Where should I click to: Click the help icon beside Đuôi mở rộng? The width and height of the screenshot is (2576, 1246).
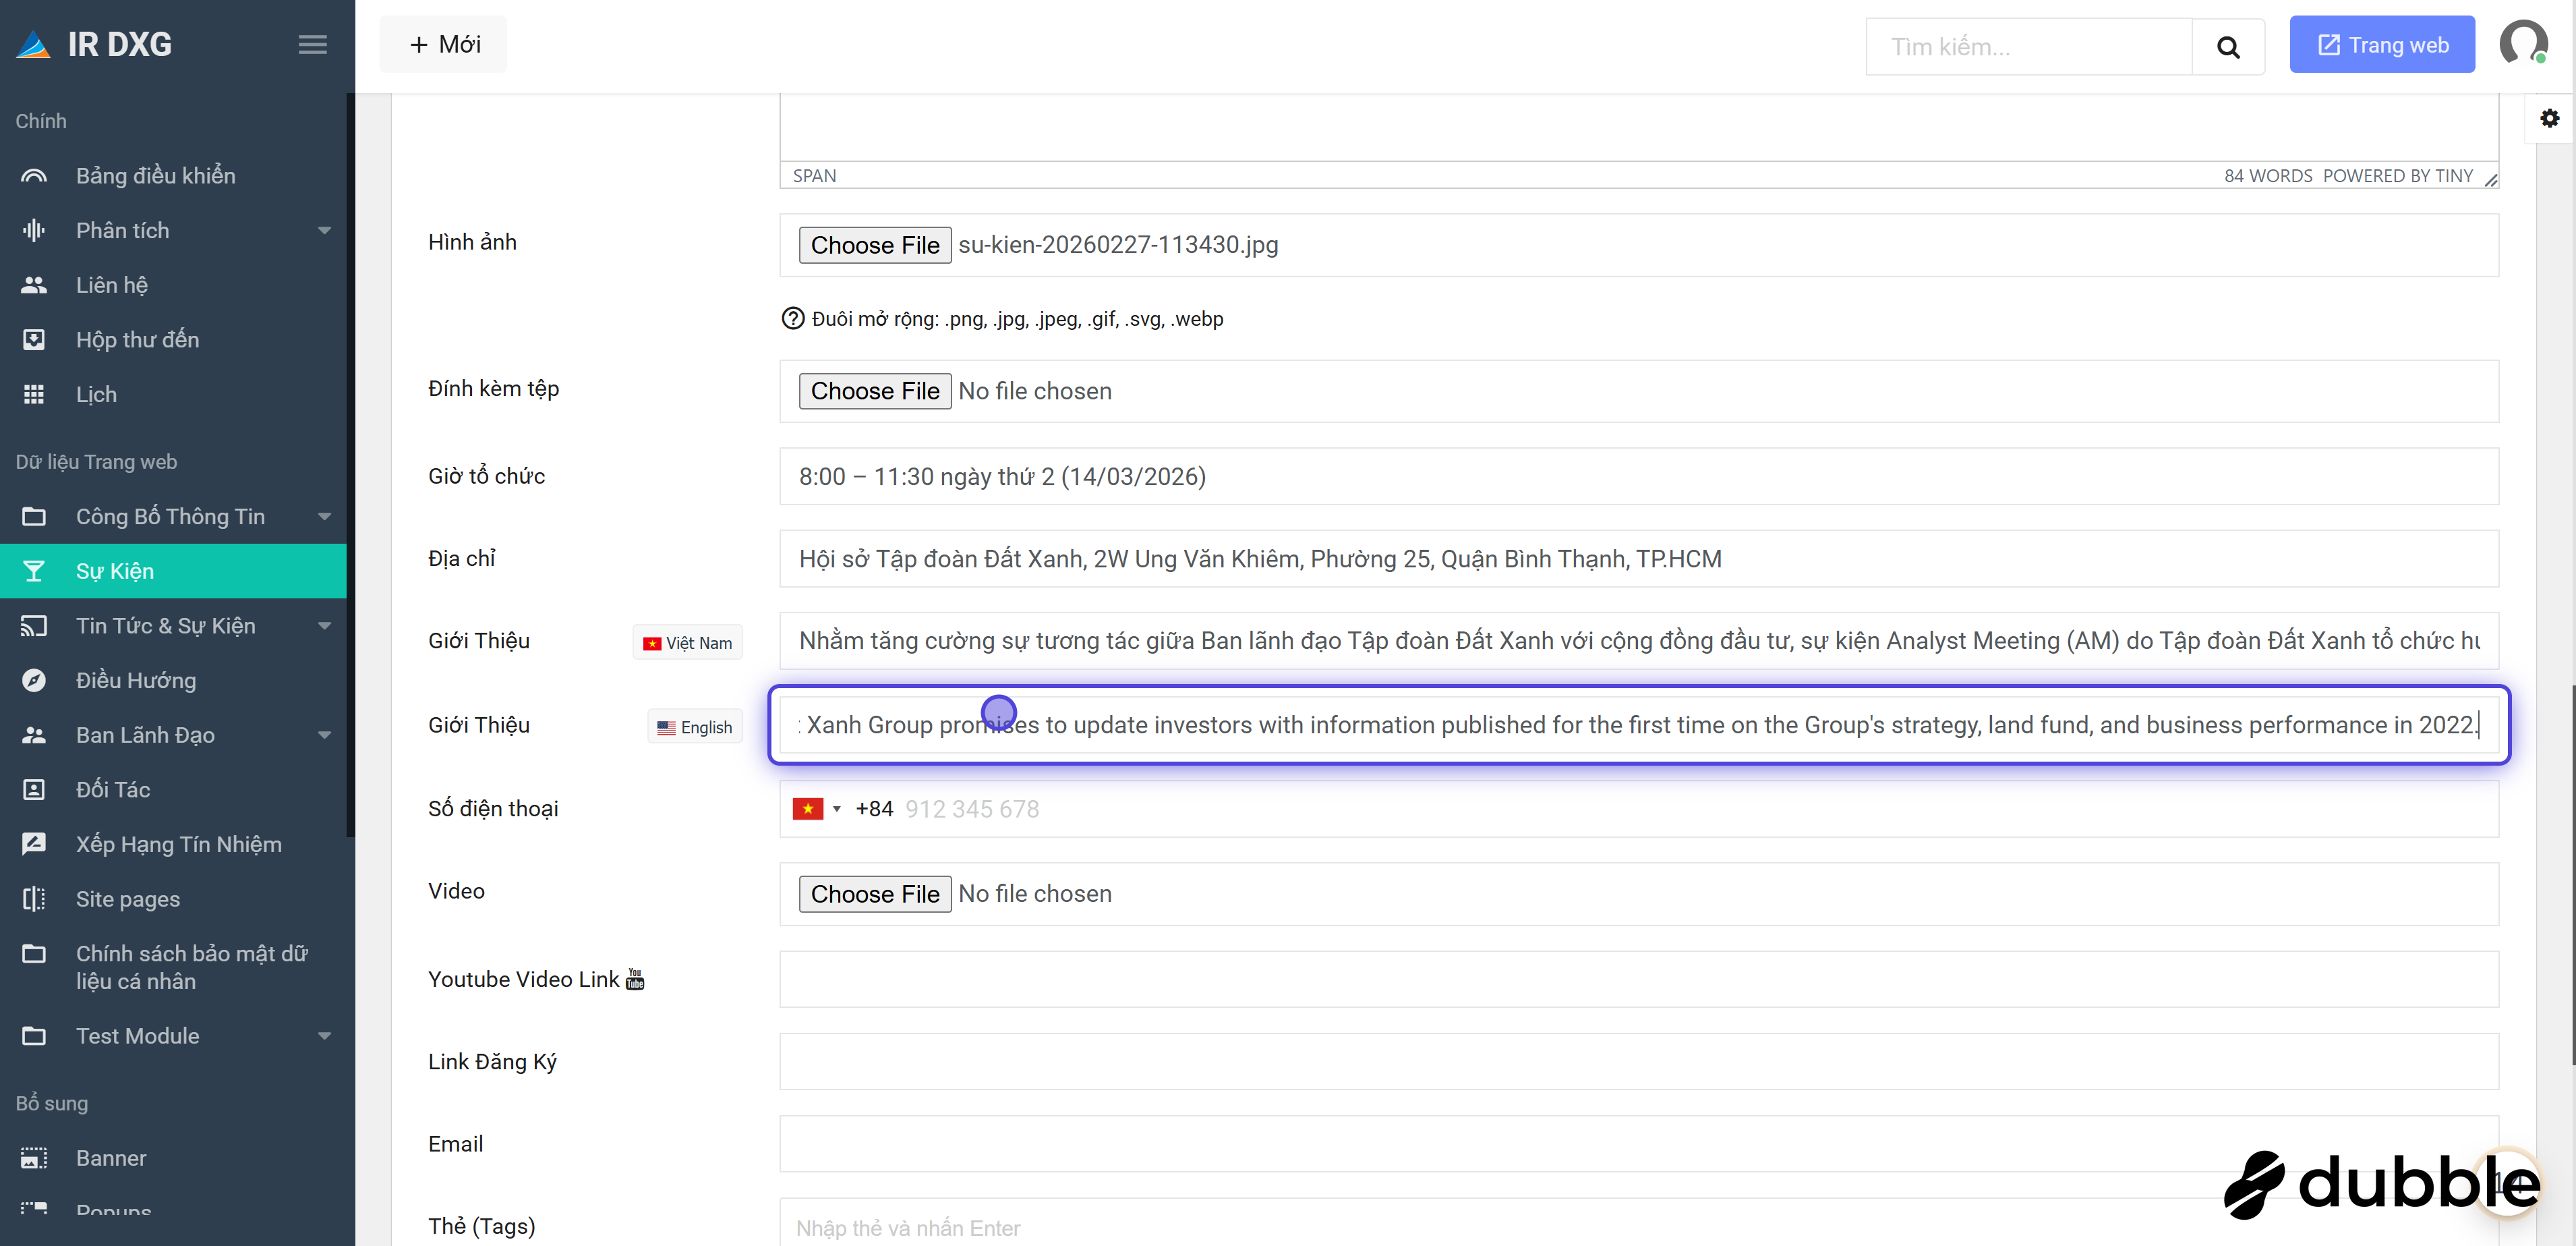pos(792,318)
